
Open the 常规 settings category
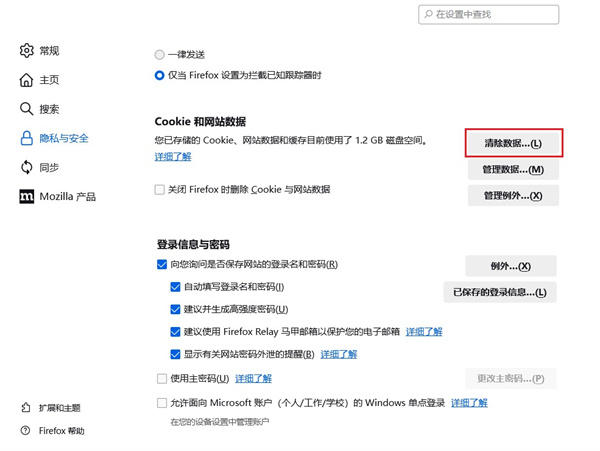49,50
